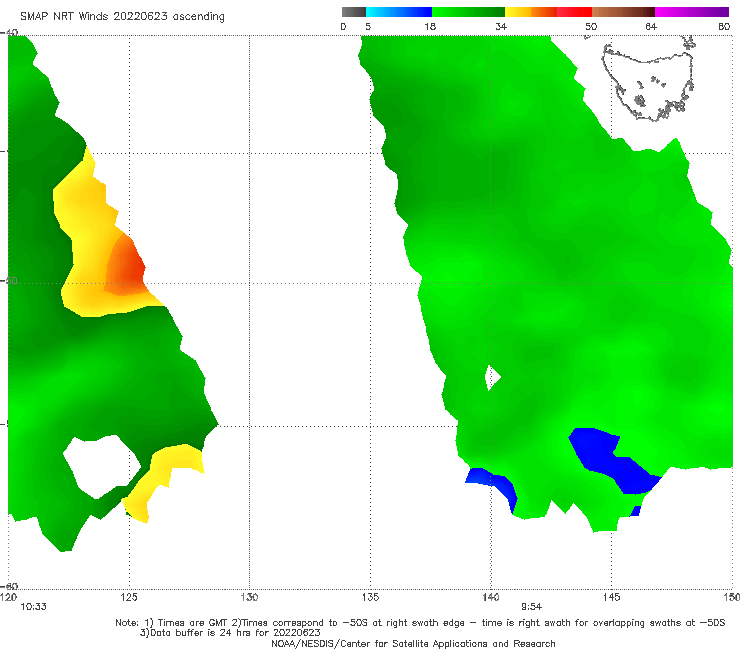Pick the brown segment of the color bar
Image resolution: width=740 pixels, height=650 pixels.
[x=623, y=12]
